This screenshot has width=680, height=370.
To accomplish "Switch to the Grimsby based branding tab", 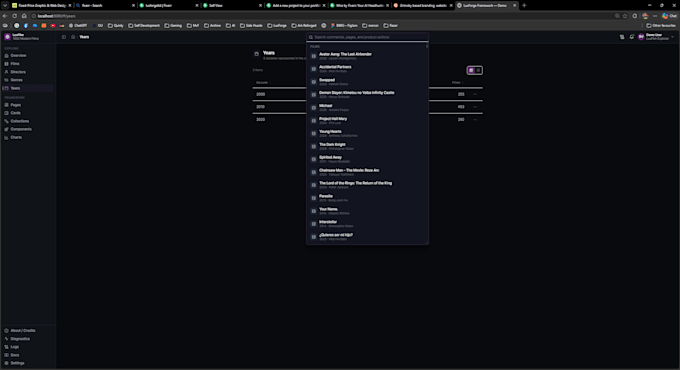I will (x=422, y=6).
